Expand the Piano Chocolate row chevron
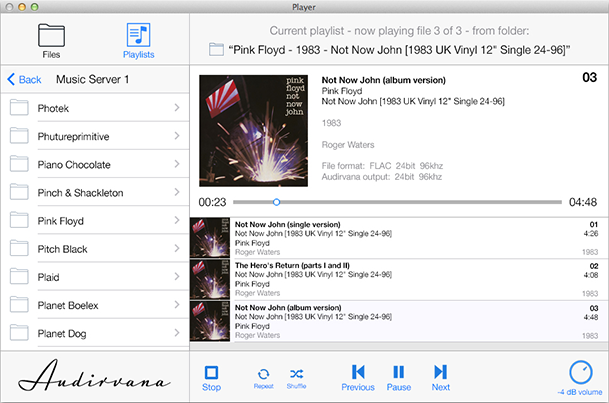The height and width of the screenshot is (403, 609). point(177,164)
